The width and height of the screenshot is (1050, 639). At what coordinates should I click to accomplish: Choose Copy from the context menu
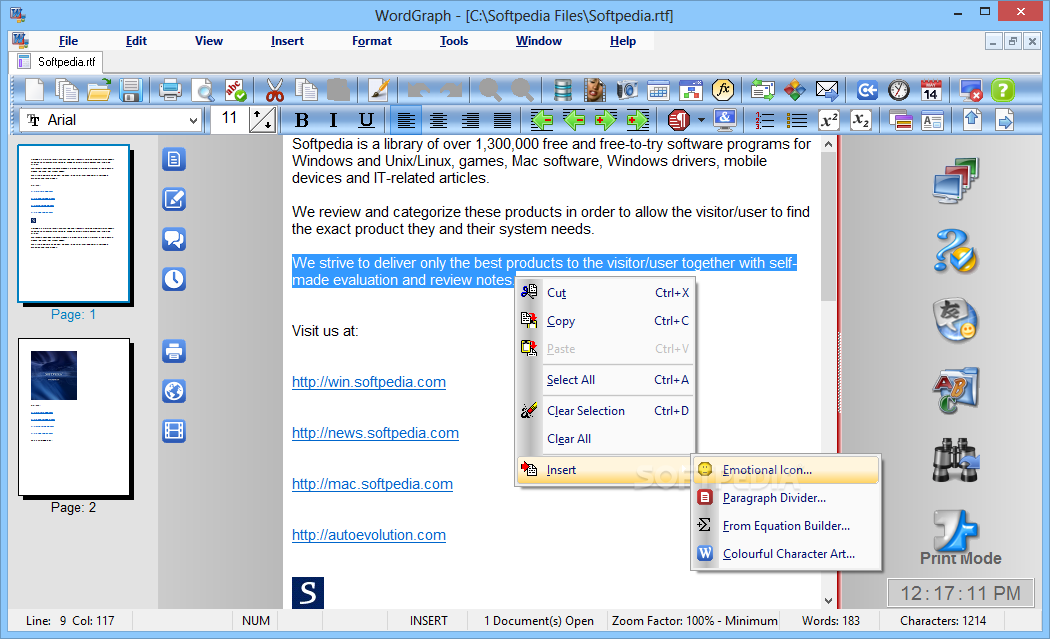pyautogui.click(x=605, y=321)
